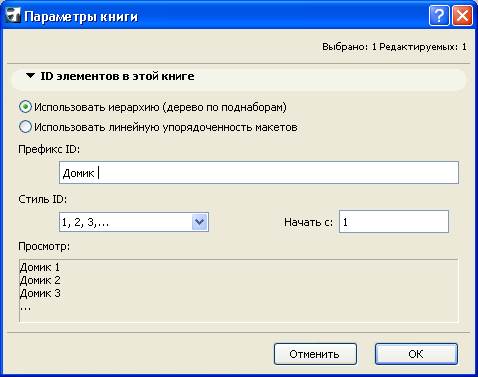
Task: Collapse 'ID элементов в этой книге' section
Action: (x=30, y=76)
